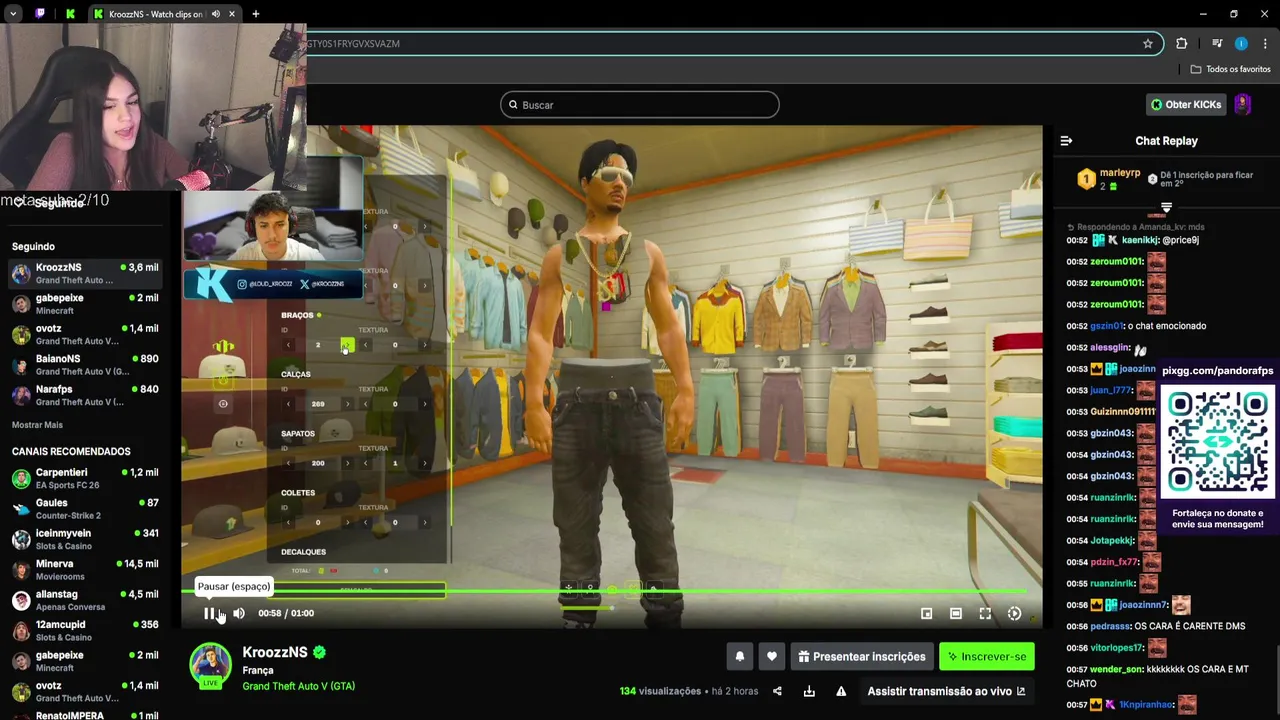Open BaianoNS channel in sidebar

tap(85, 365)
